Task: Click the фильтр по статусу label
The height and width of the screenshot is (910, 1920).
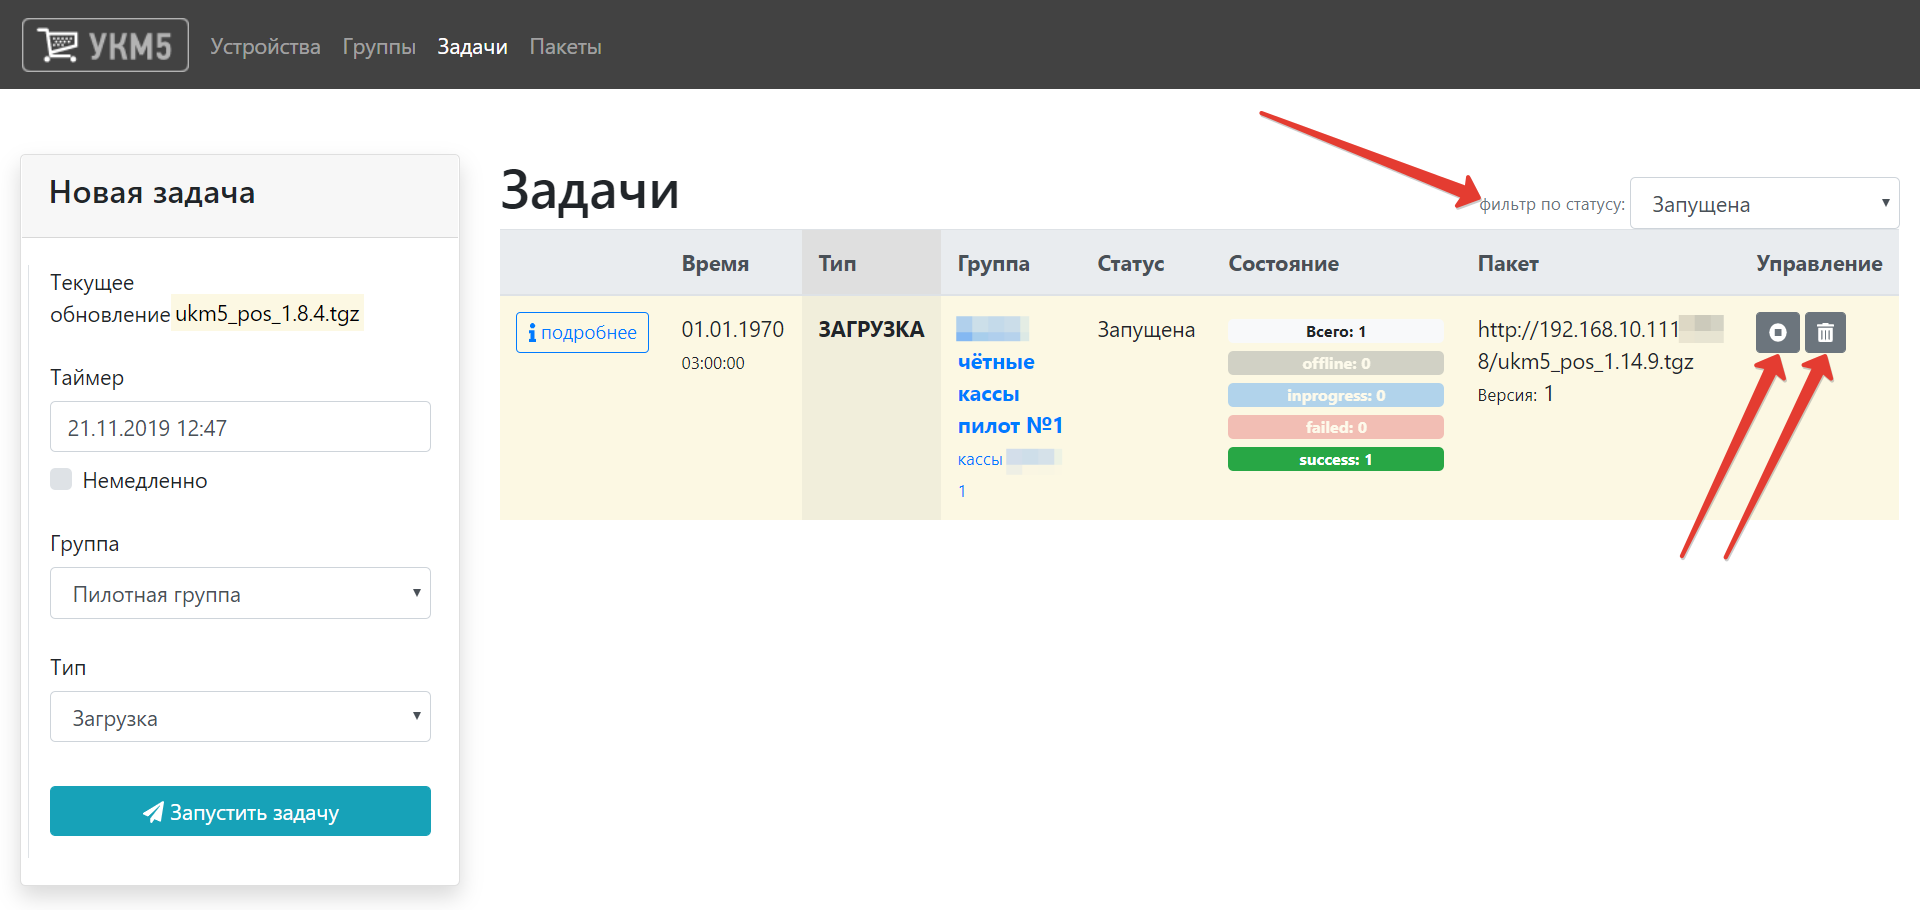Action: pos(1552,204)
